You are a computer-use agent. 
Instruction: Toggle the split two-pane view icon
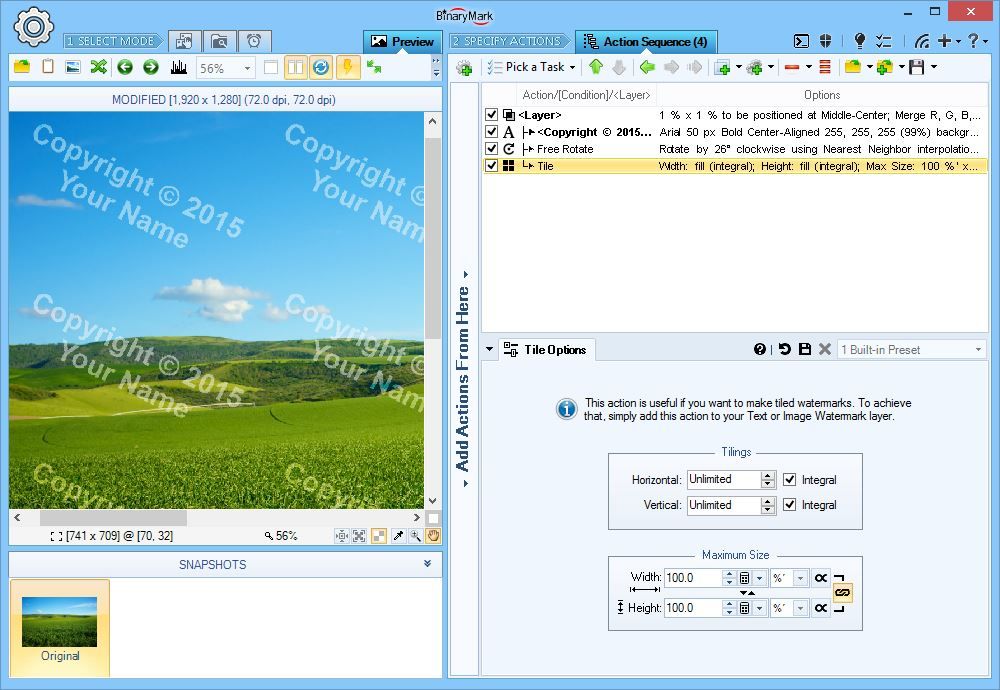[295, 67]
